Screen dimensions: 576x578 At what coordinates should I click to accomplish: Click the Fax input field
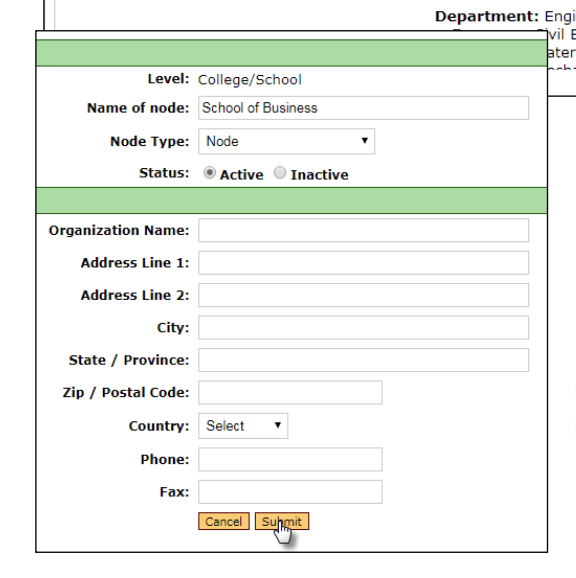[290, 492]
